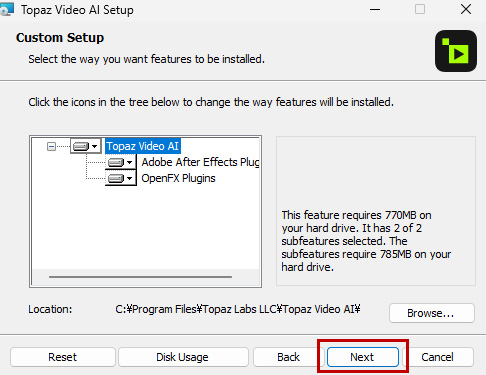486x375 pixels.
Task: Click the feature size description text
Action: [366, 241]
